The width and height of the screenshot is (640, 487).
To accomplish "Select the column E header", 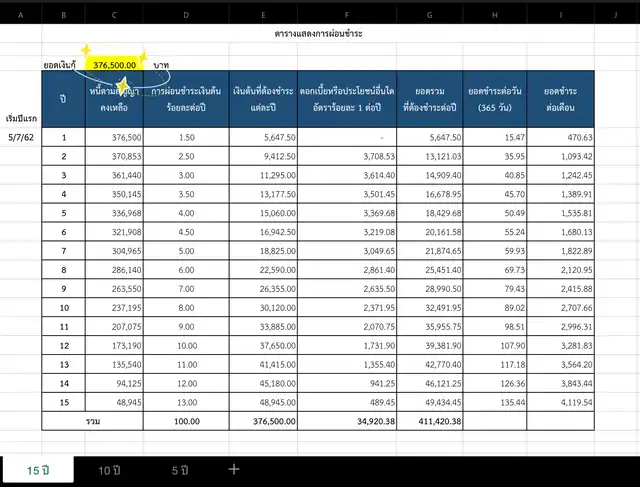I will [x=264, y=15].
